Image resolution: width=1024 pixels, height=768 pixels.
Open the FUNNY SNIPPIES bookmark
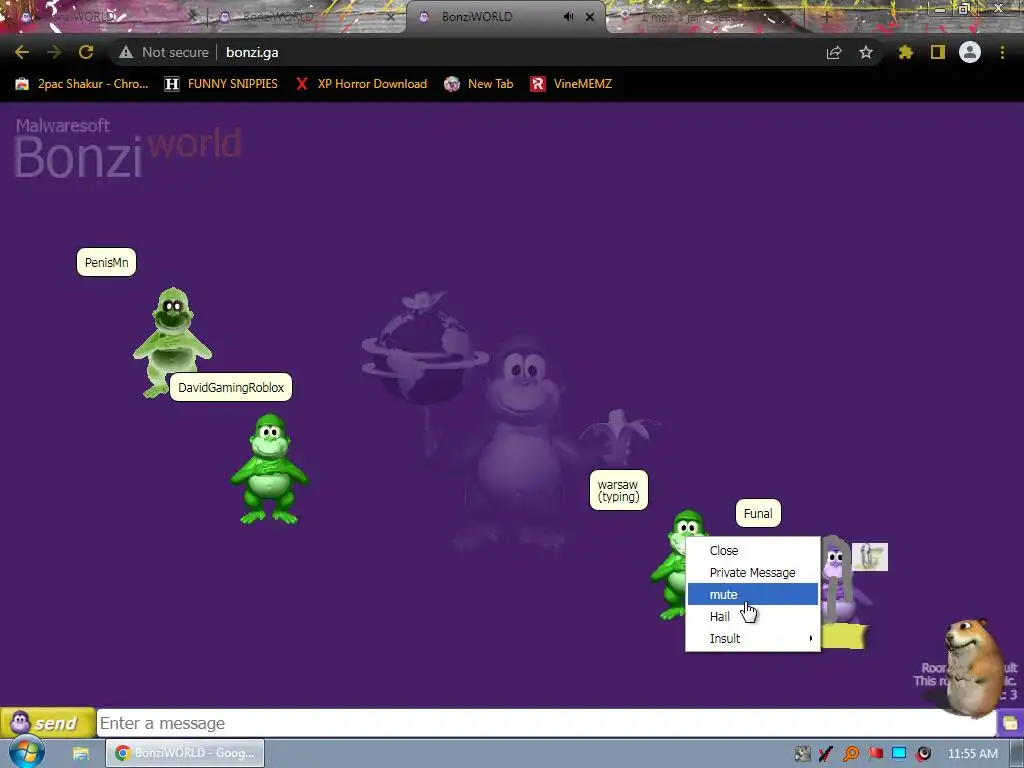pyautogui.click(x=221, y=84)
